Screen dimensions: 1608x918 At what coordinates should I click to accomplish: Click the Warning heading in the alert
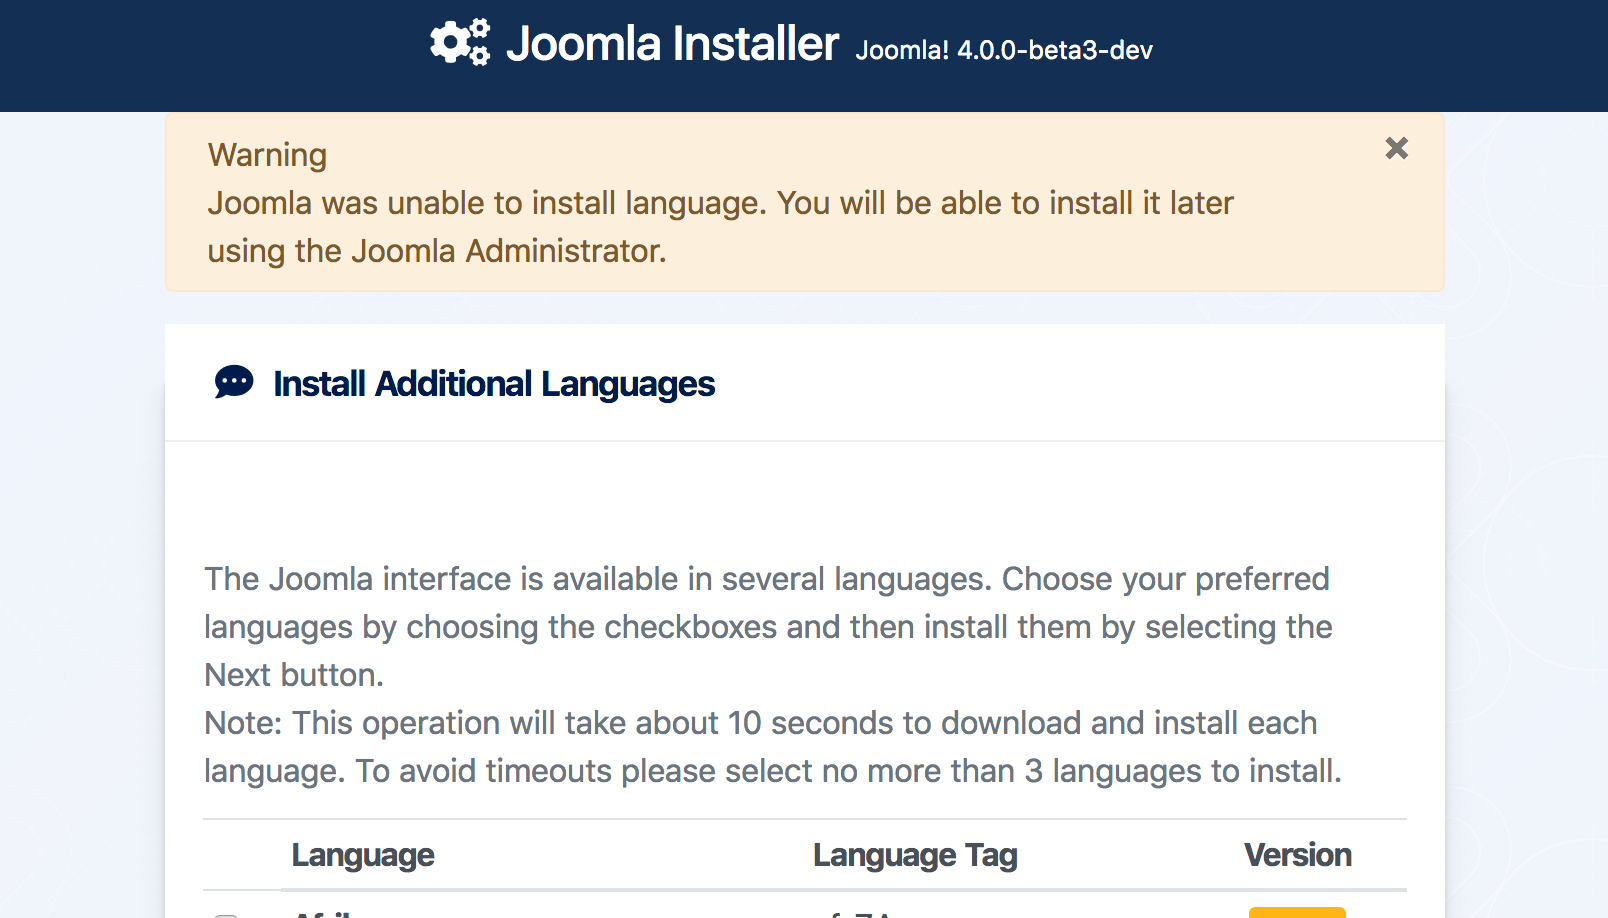tap(267, 155)
